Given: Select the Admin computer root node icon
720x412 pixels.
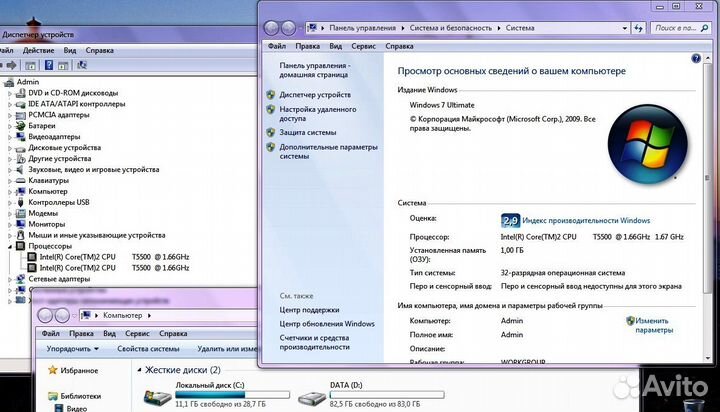Looking at the screenshot, I should click(x=9, y=82).
